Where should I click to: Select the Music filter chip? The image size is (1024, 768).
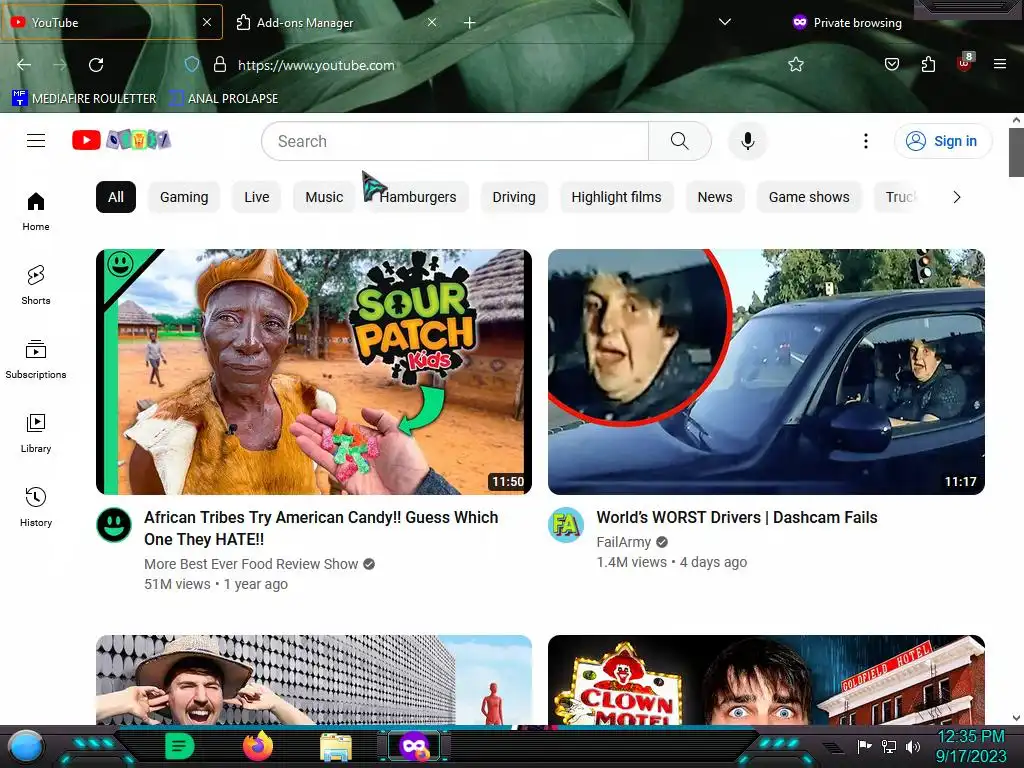tap(324, 197)
